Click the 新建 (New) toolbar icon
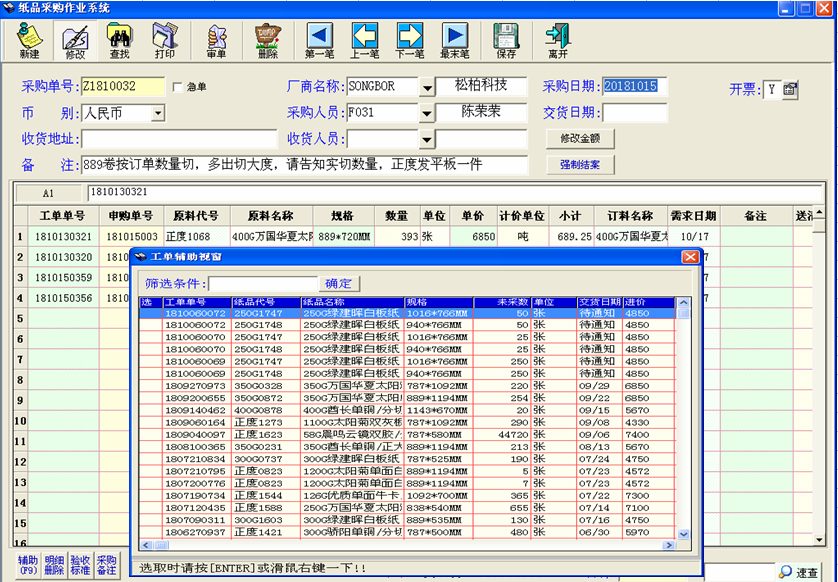 tap(29, 40)
